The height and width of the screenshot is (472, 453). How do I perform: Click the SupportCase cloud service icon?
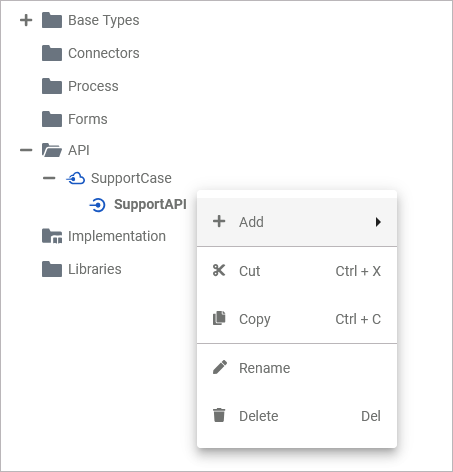pyautogui.click(x=75, y=178)
